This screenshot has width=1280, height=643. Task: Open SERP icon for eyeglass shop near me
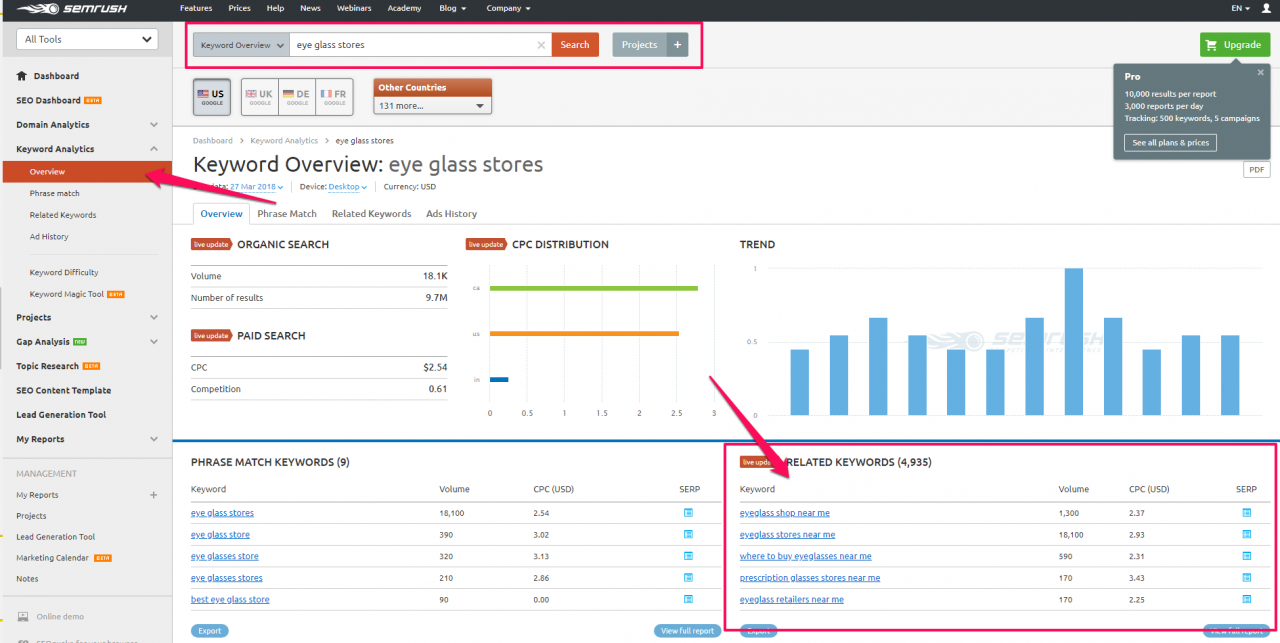(1247, 512)
